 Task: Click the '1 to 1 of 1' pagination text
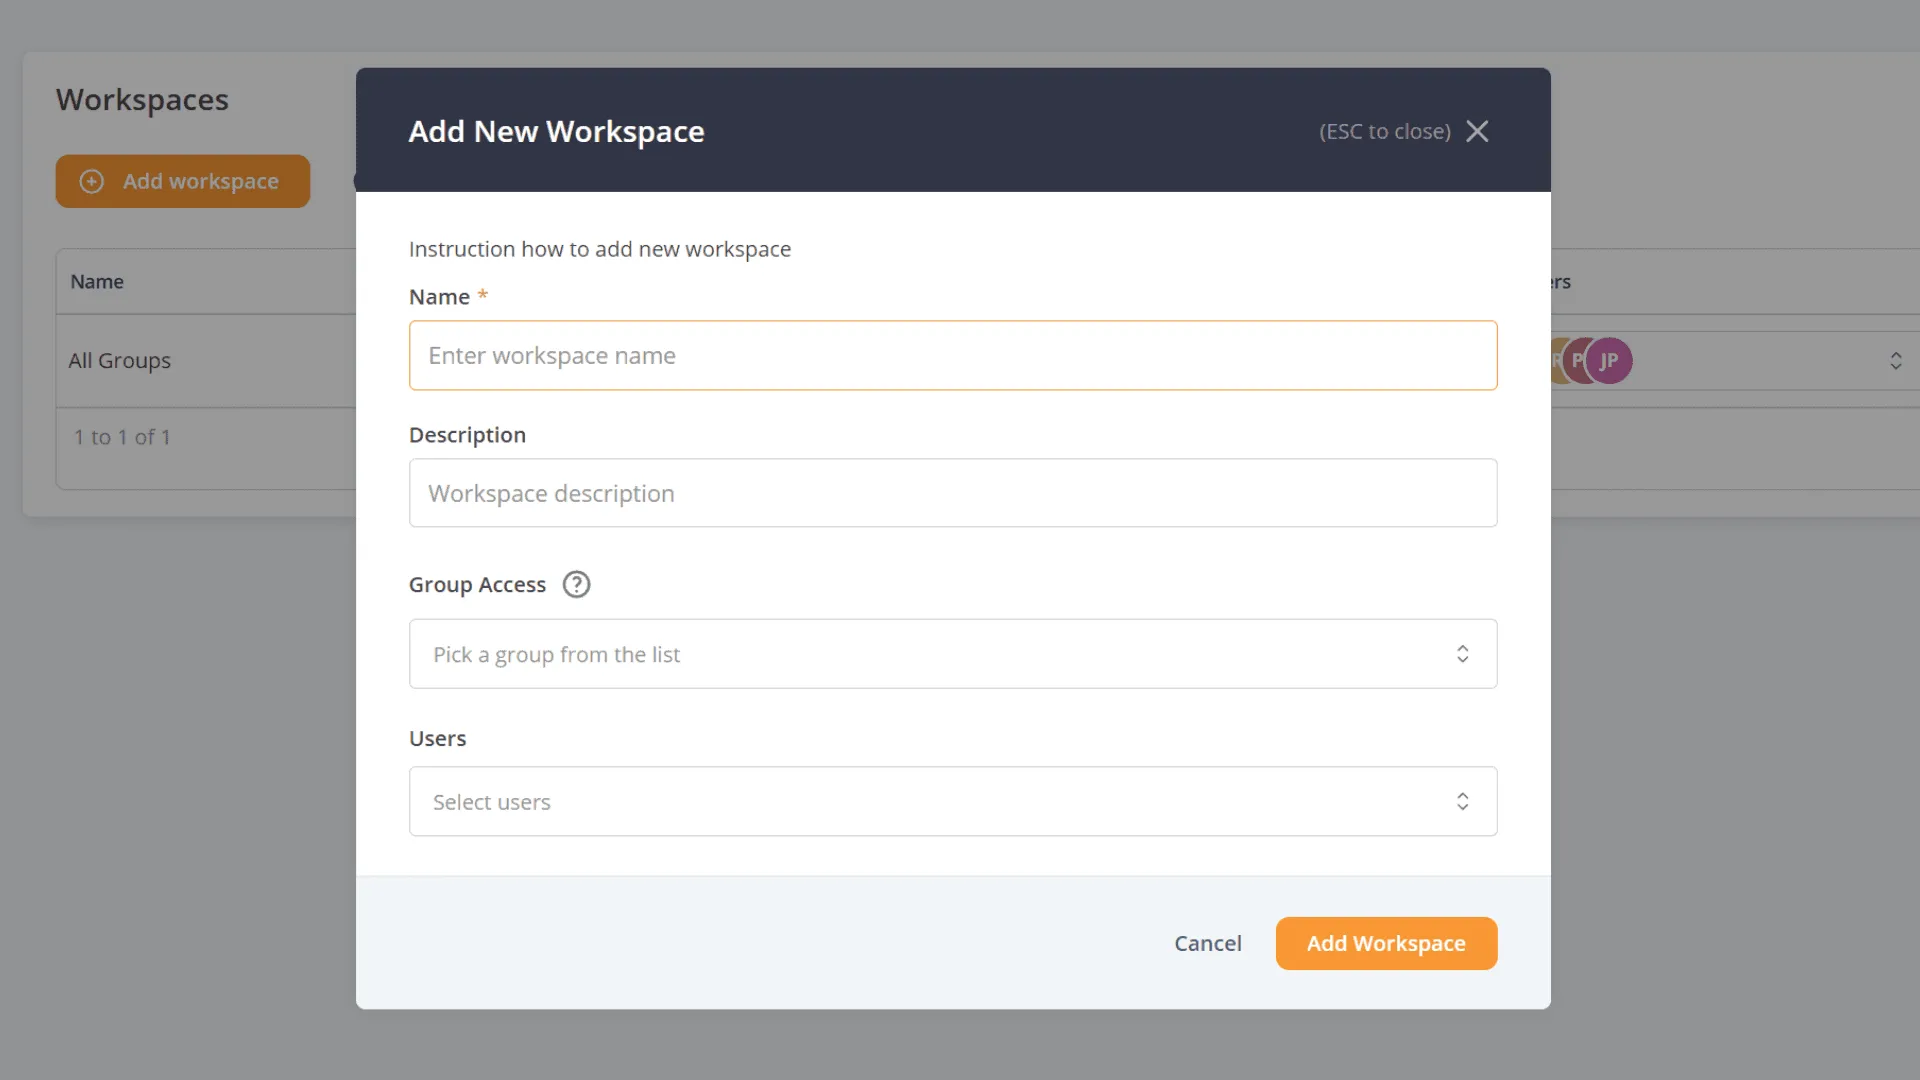[x=121, y=437]
